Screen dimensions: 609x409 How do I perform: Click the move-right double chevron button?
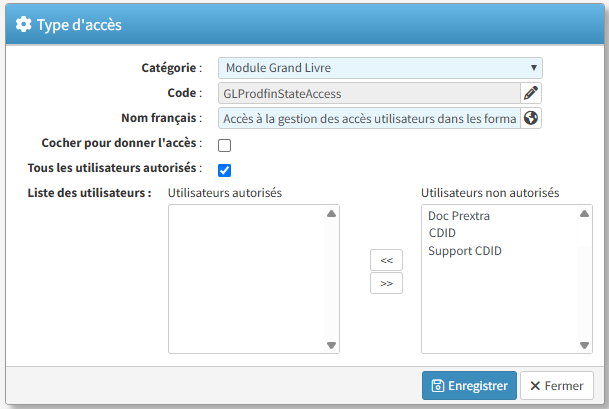pos(386,283)
